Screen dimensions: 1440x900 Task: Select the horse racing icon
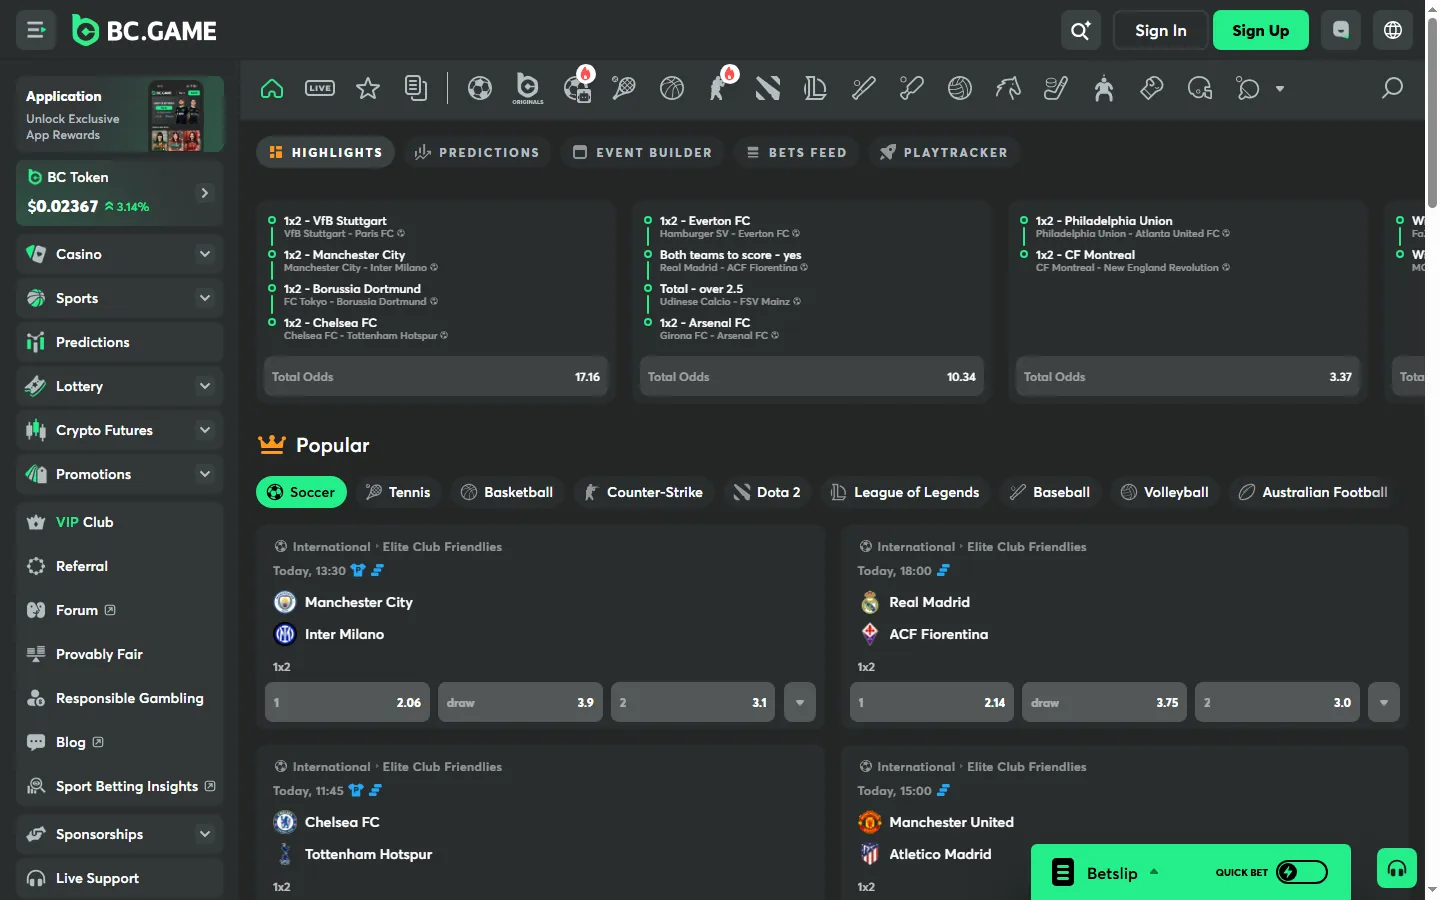1008,88
